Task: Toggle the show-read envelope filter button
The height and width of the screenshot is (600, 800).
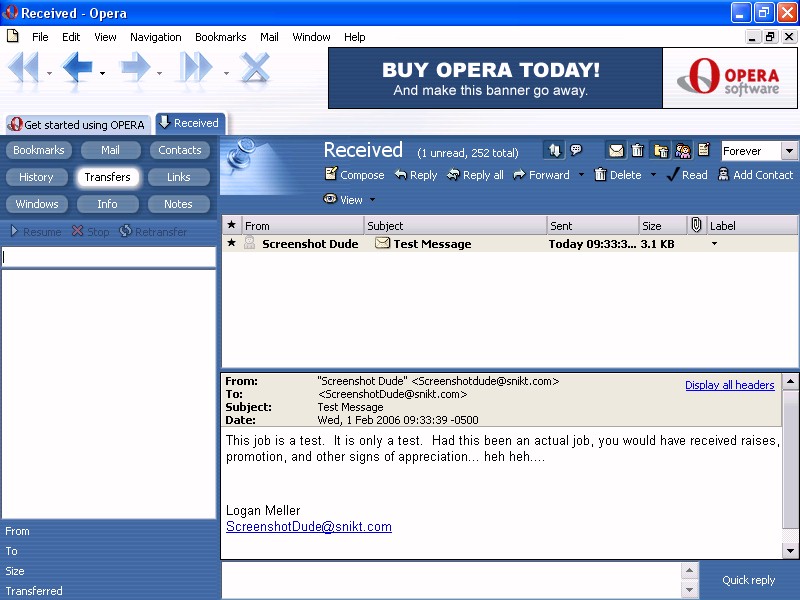Action: coord(616,151)
